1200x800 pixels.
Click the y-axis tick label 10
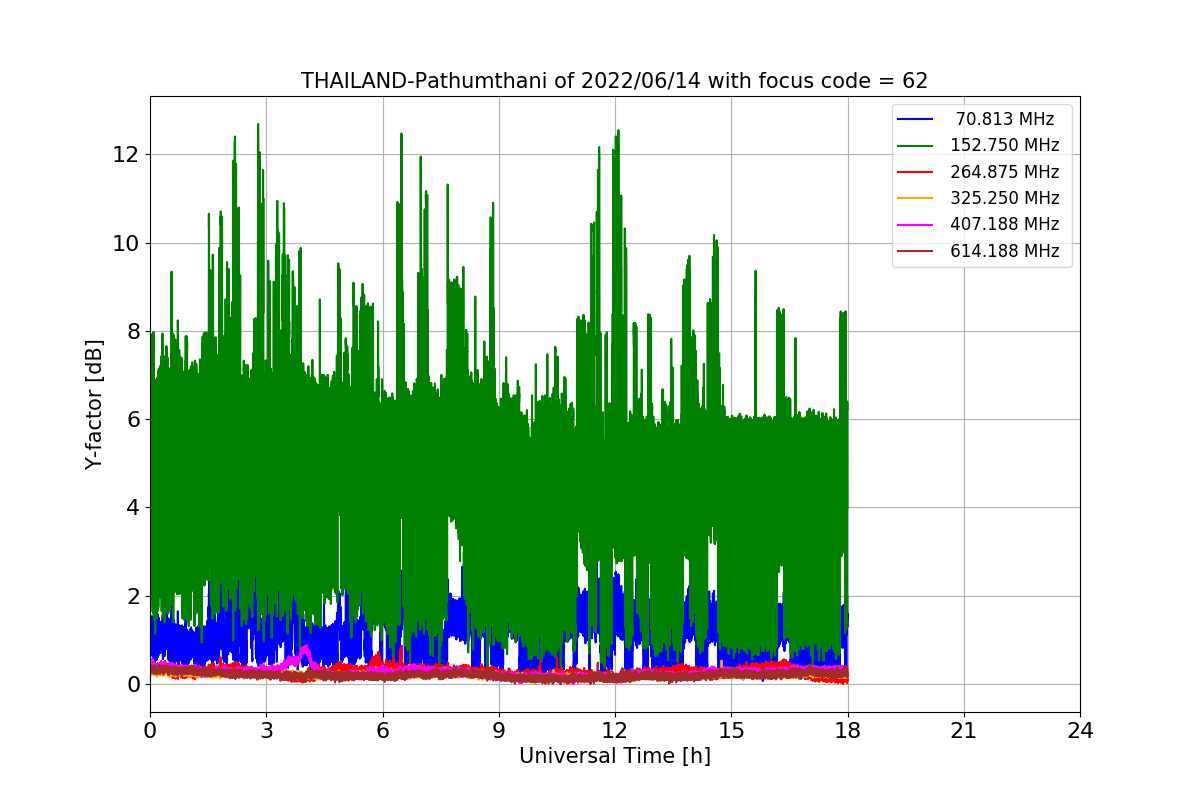[126, 243]
